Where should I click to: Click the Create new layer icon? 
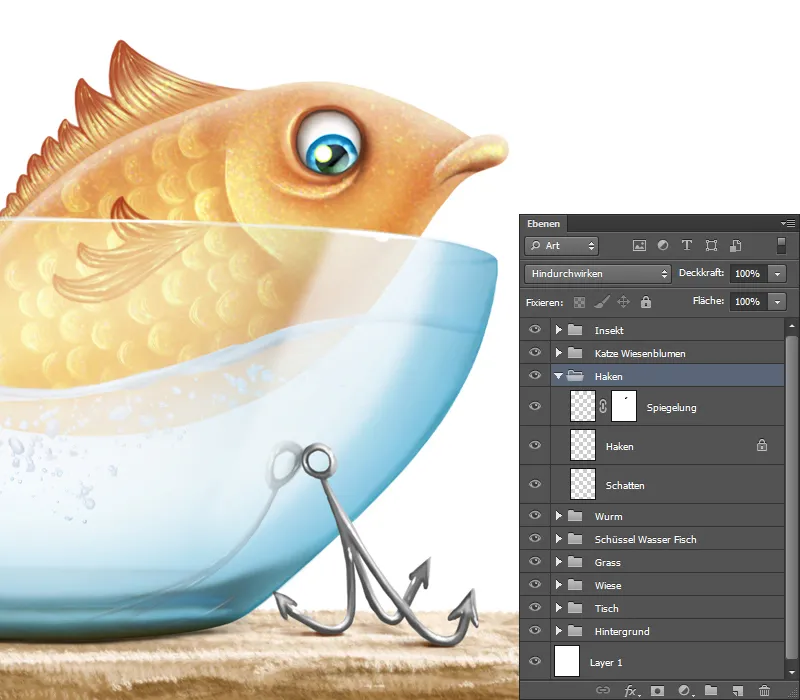pyautogui.click(x=738, y=690)
